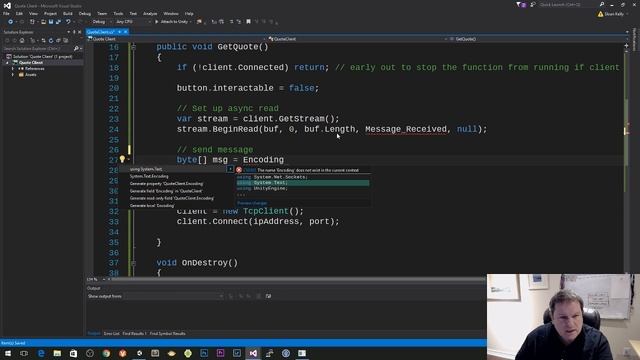
Task: Open Task View from the taskbar
Action: pyautogui.click(x=24, y=353)
